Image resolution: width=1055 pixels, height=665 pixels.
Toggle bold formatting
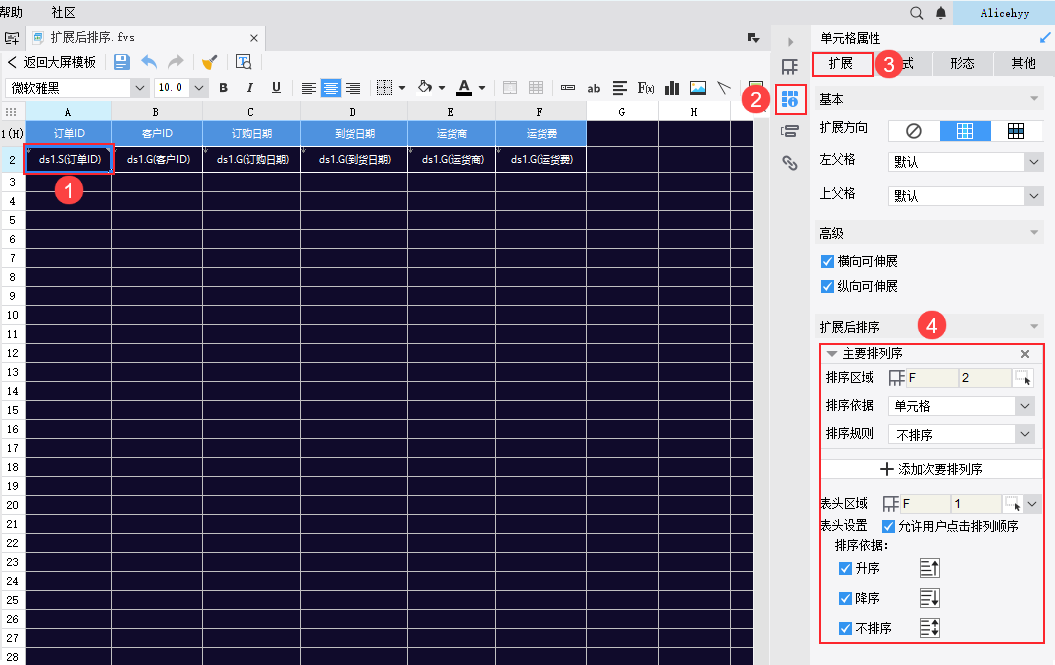click(x=223, y=88)
